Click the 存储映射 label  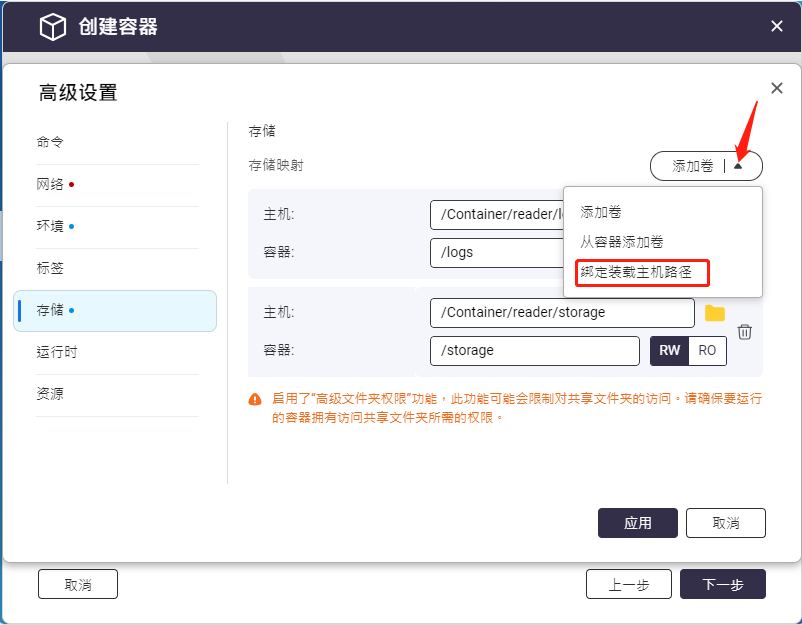[x=276, y=165]
